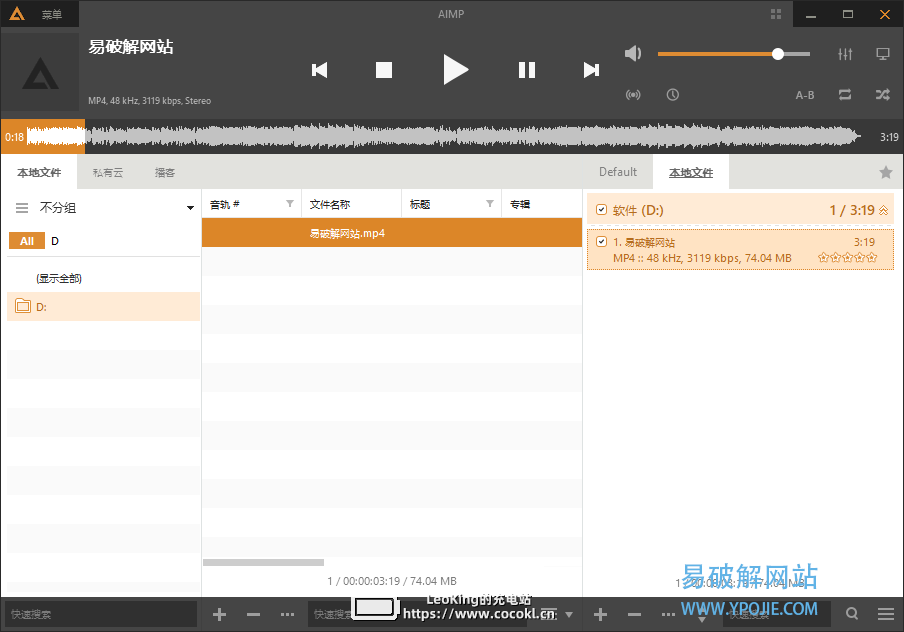This screenshot has width=904, height=632.
Task: Select 本地文件 playlist tab
Action: 691,172
